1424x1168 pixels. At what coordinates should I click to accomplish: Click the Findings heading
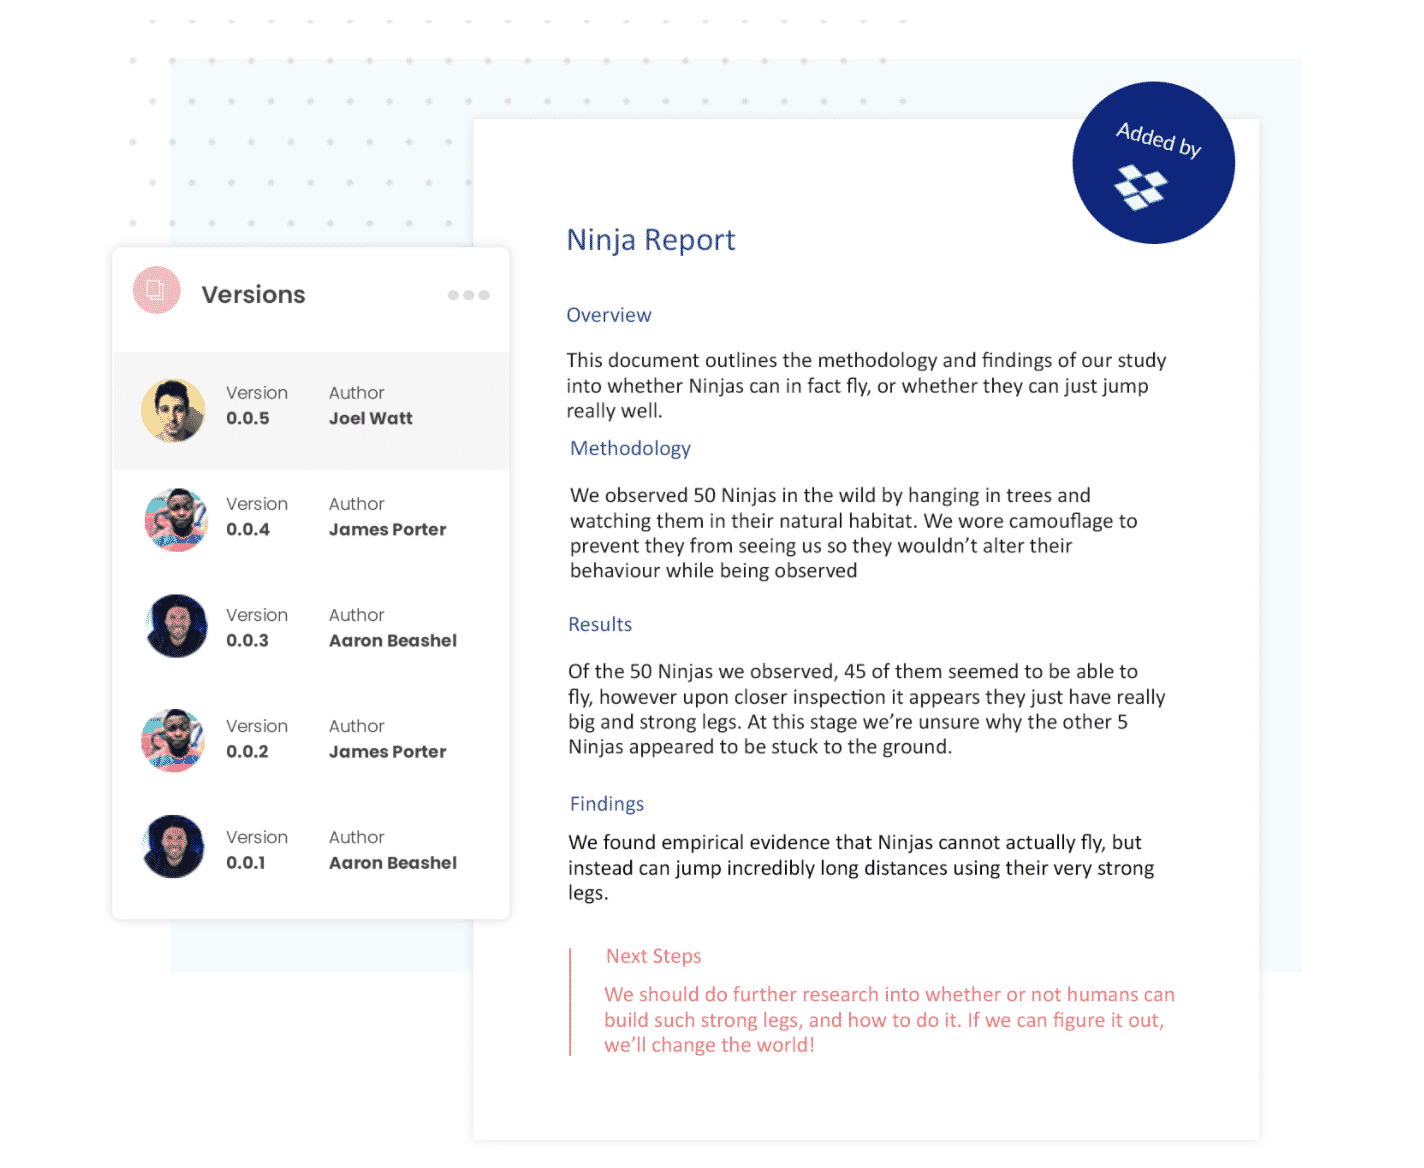coord(607,804)
